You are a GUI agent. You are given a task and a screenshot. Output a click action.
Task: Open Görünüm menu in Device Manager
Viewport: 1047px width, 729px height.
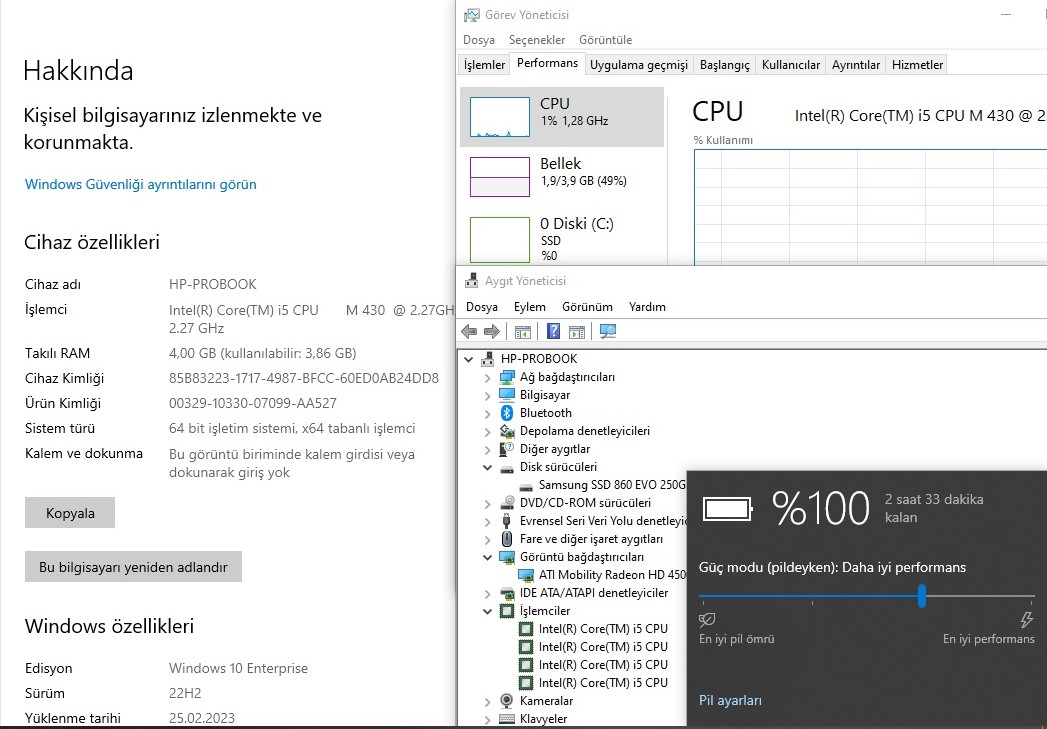(587, 307)
